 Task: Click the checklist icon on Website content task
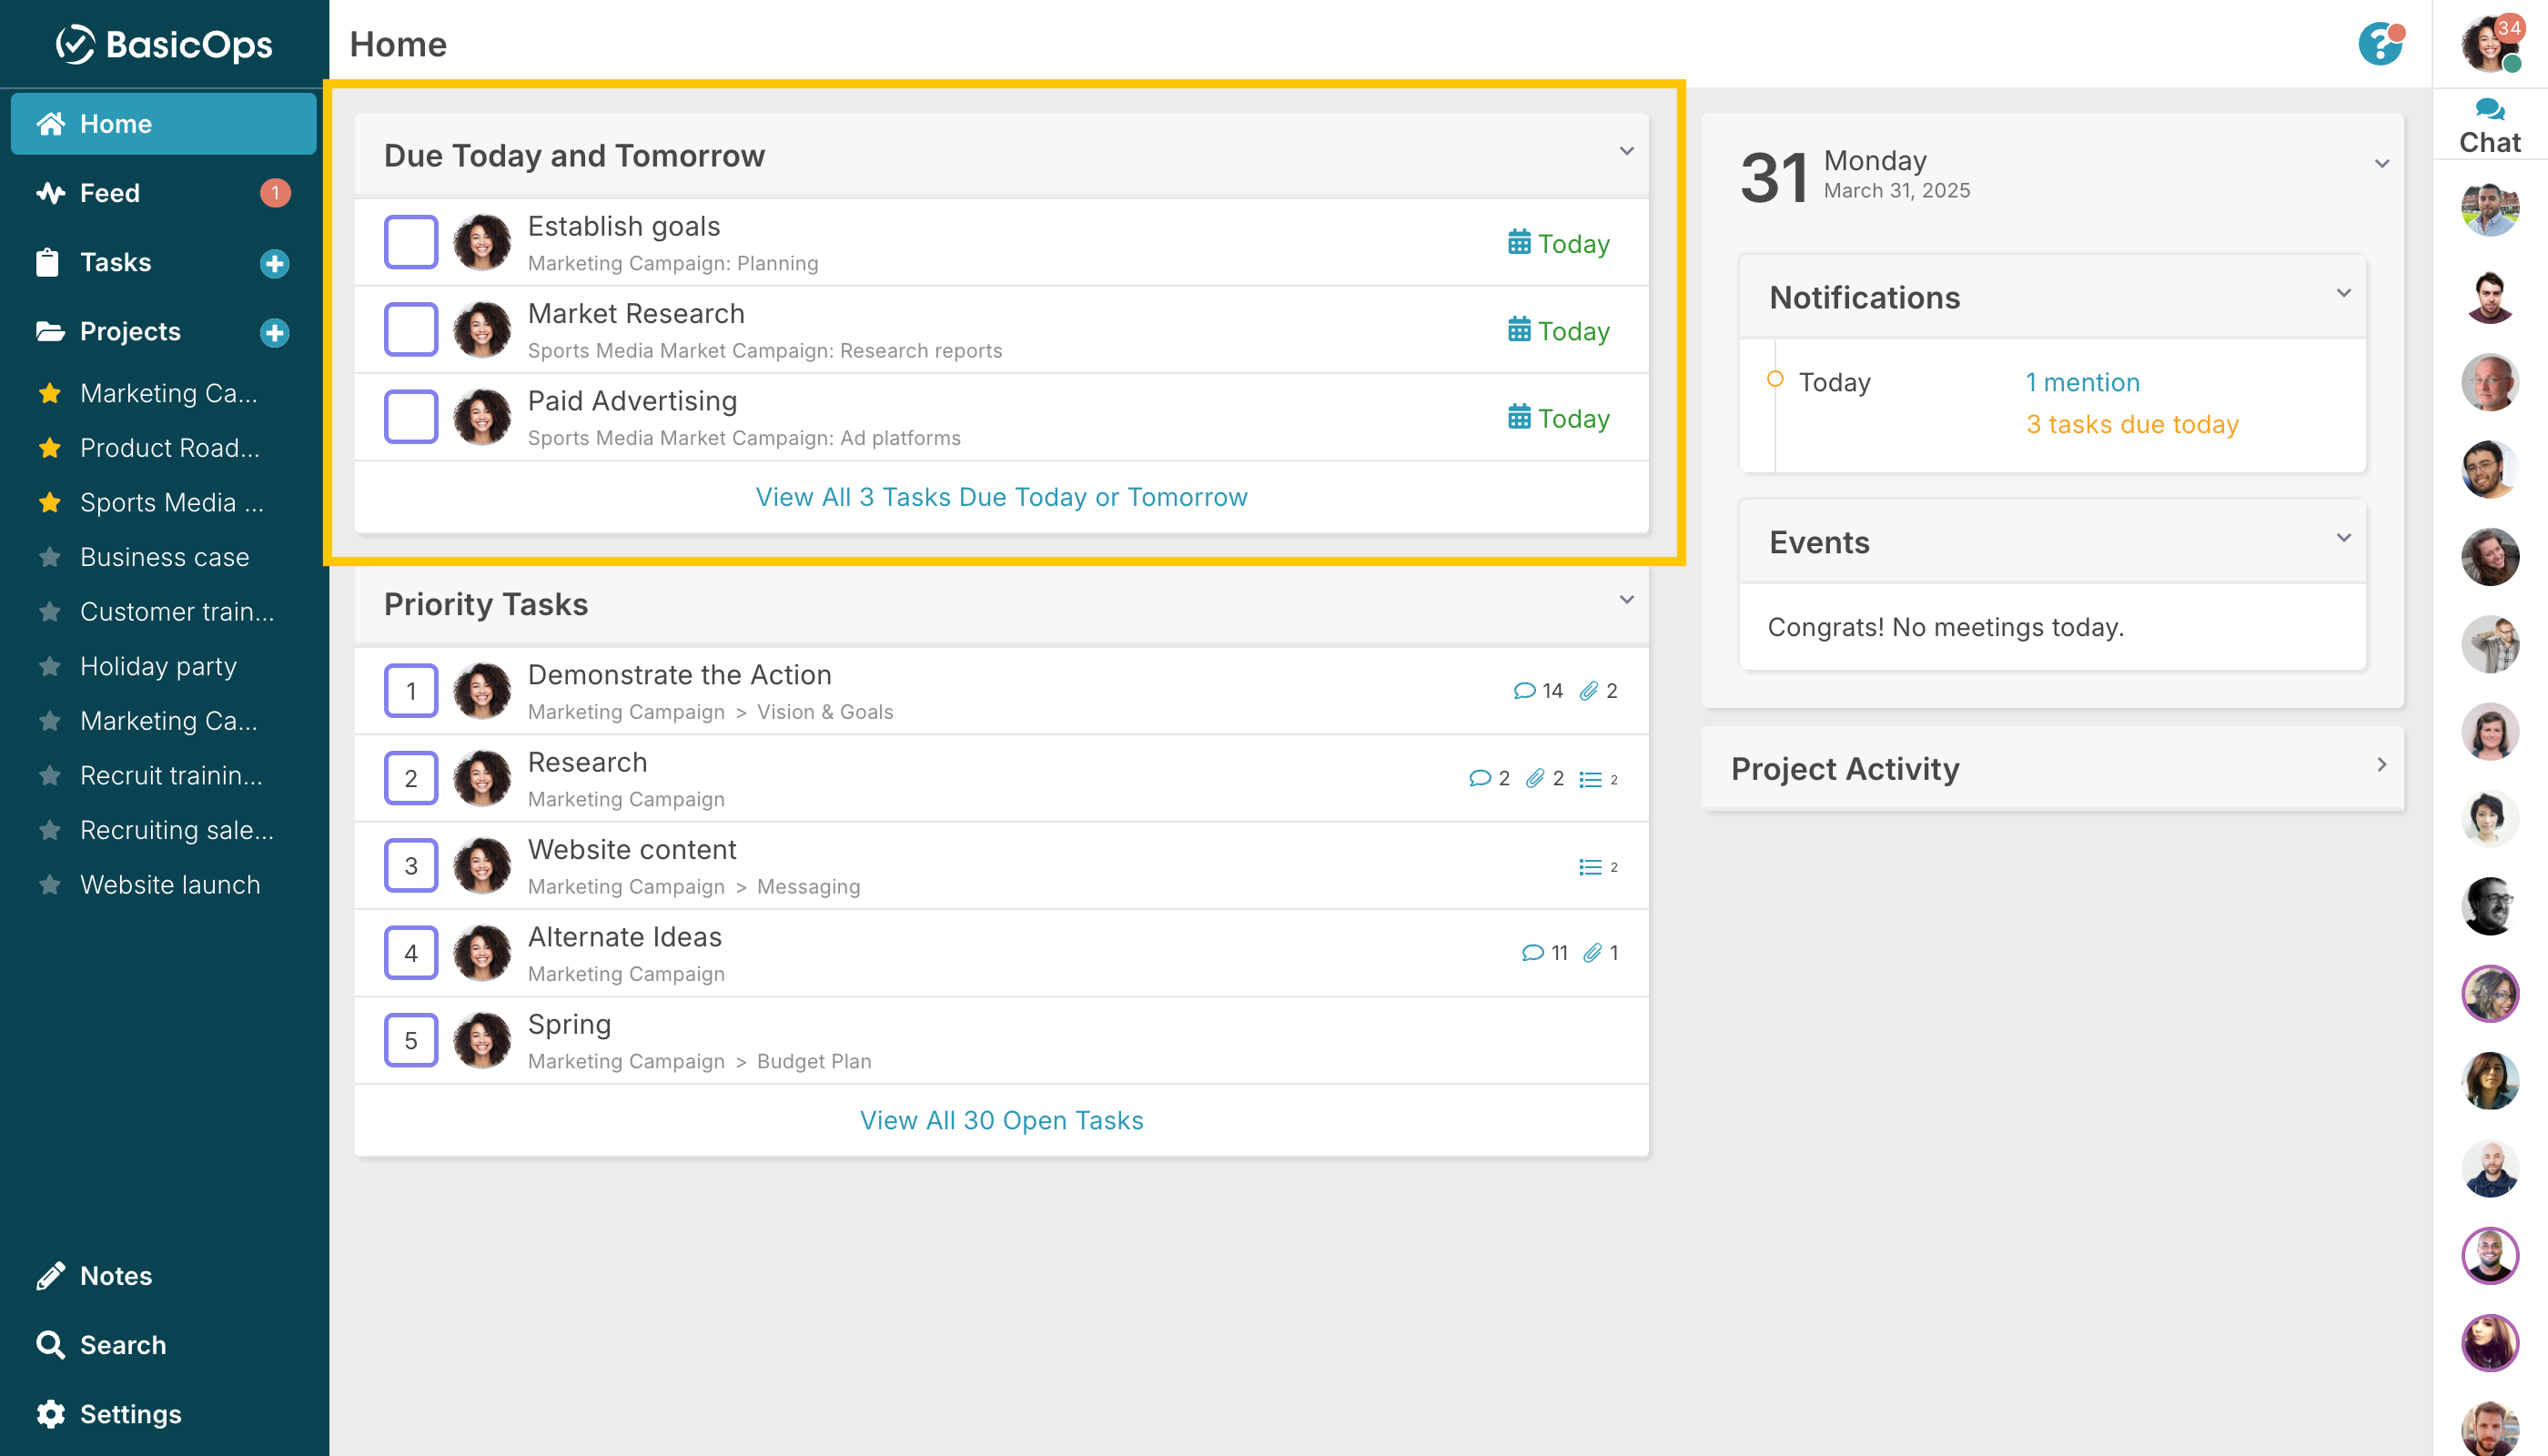(1590, 867)
